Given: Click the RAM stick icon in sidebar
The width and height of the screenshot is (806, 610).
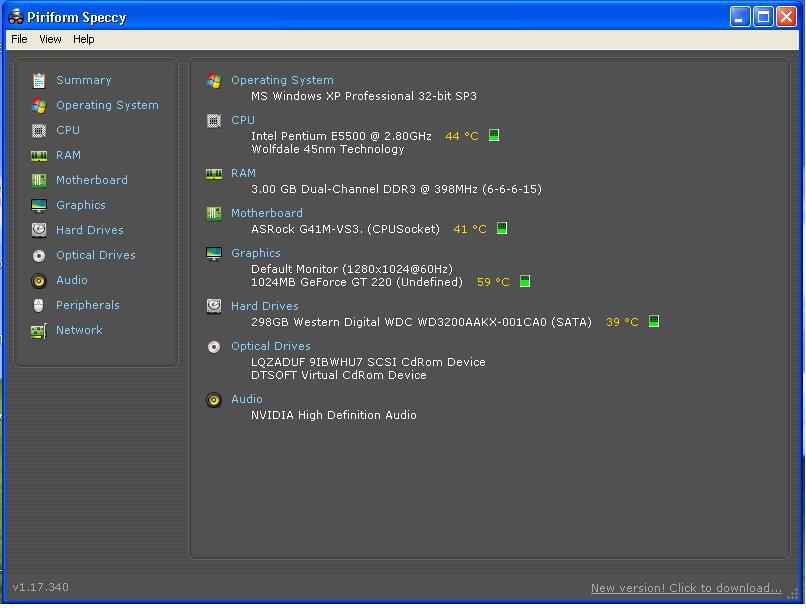Looking at the screenshot, I should click(39, 155).
